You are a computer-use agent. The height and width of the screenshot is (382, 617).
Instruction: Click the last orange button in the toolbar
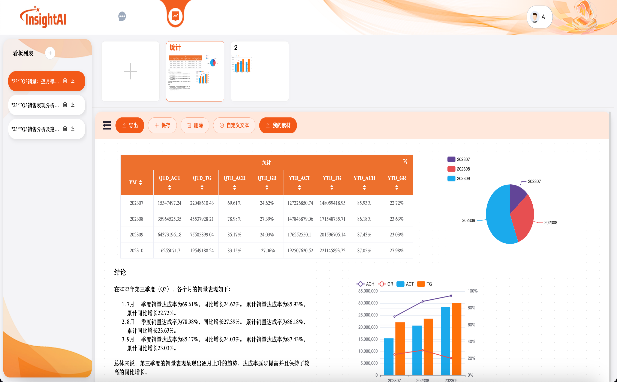pos(278,125)
